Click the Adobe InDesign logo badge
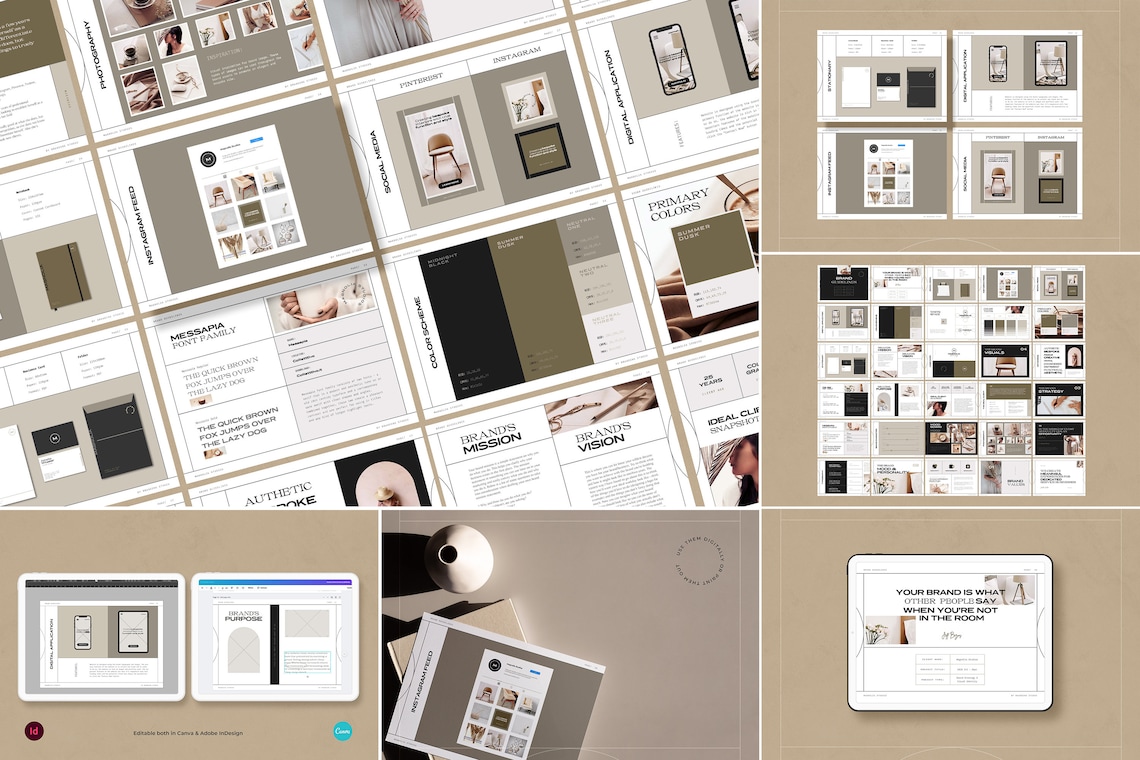The height and width of the screenshot is (760, 1140). pos(34,732)
